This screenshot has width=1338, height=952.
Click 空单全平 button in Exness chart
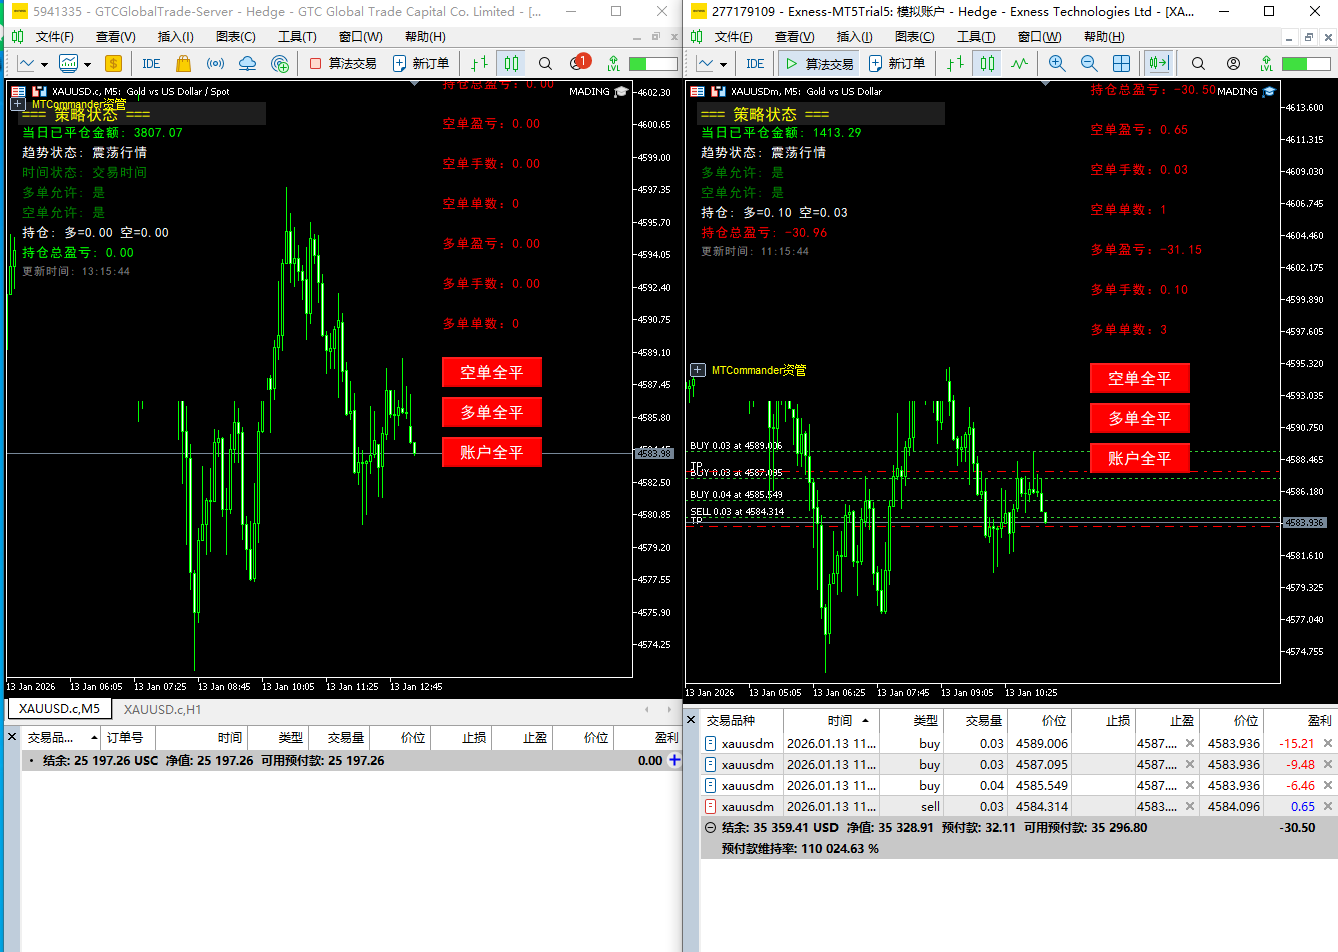click(1140, 378)
